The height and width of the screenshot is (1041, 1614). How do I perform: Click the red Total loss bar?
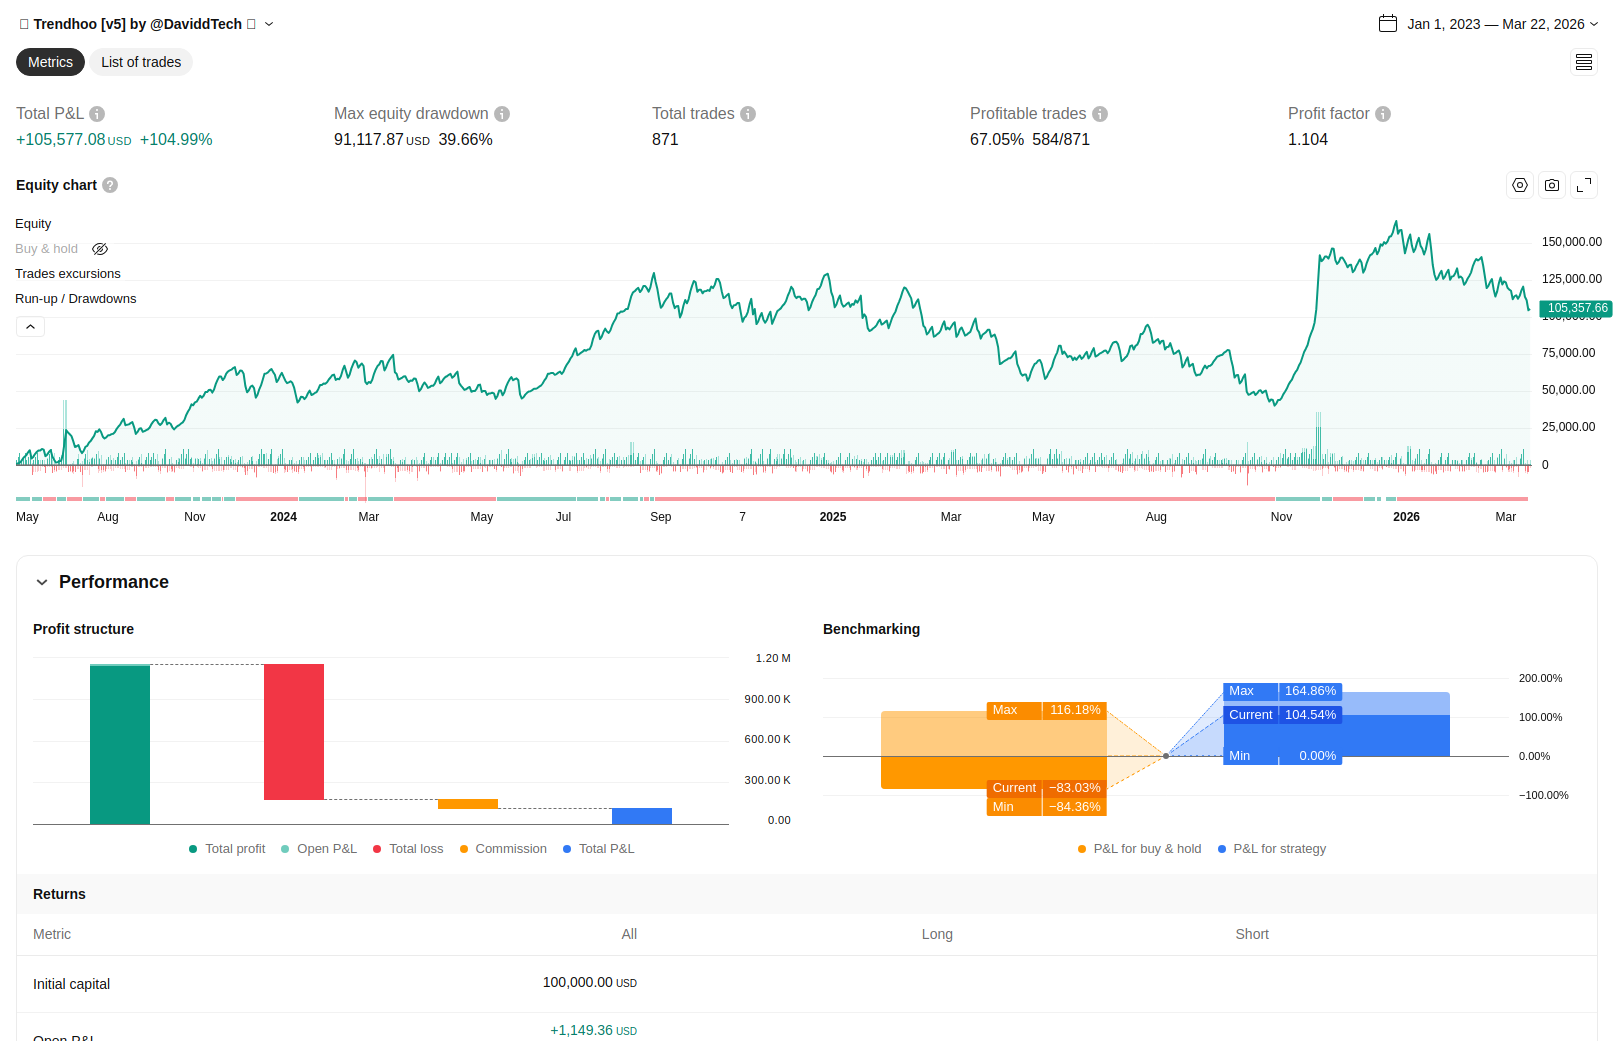point(294,732)
